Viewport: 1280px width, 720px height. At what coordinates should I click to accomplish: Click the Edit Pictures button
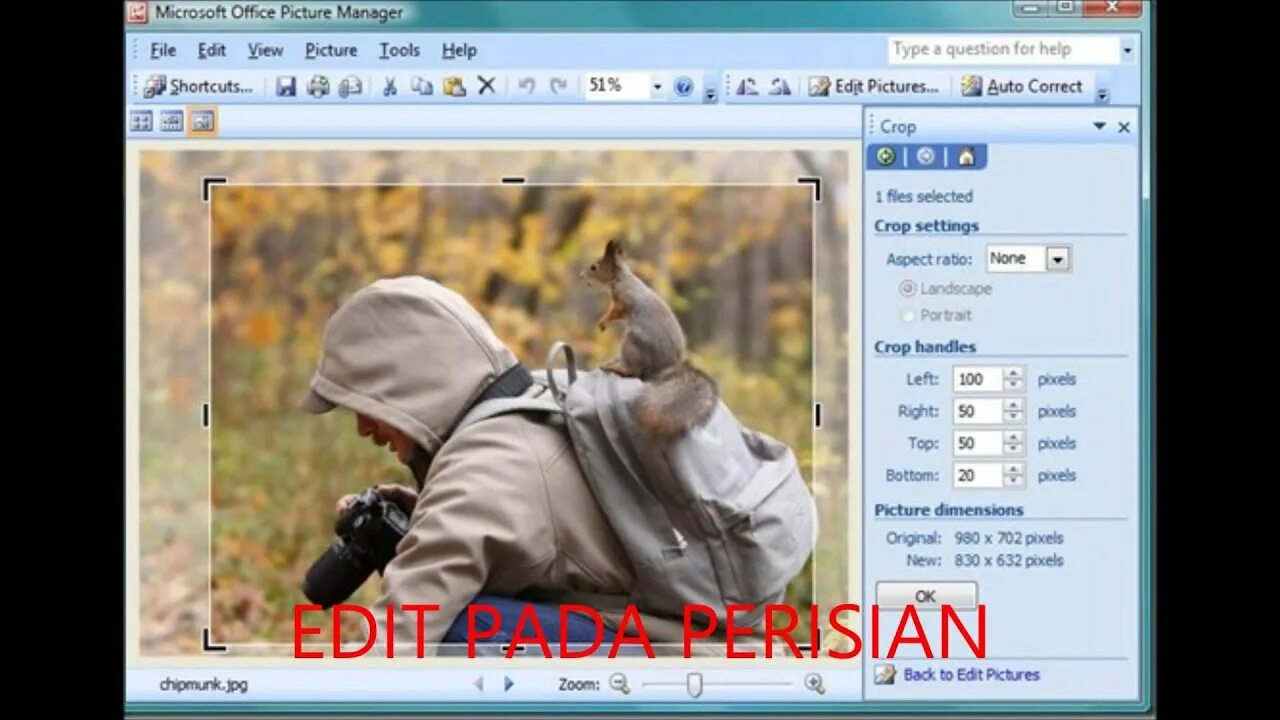[874, 86]
